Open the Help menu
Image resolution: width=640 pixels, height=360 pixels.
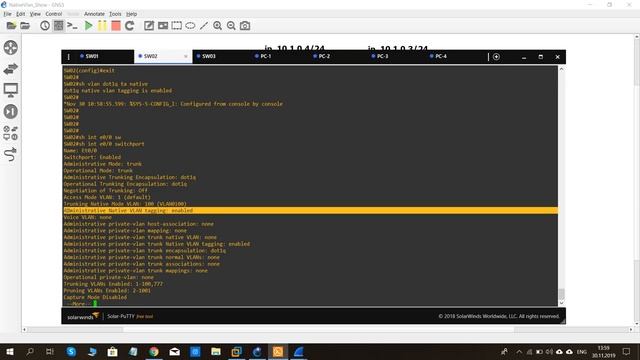pyautogui.click(x=131, y=14)
